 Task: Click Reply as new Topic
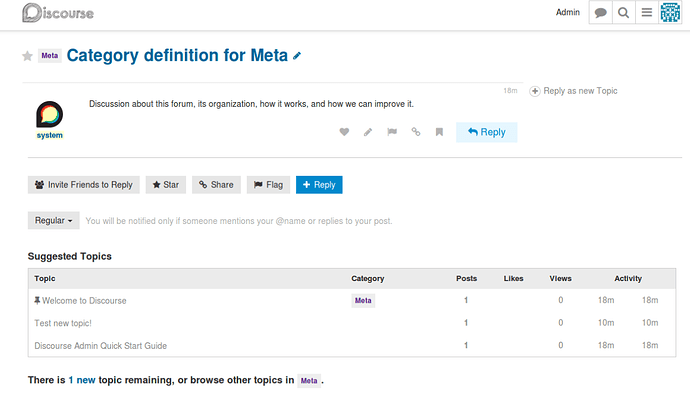pos(573,91)
